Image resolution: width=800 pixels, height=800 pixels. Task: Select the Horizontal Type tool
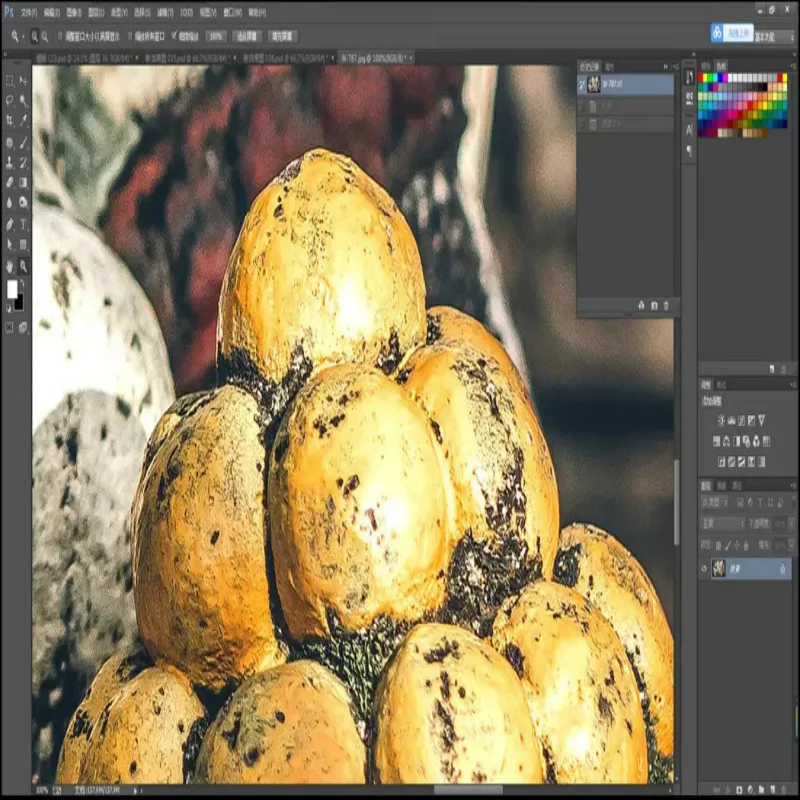23,224
